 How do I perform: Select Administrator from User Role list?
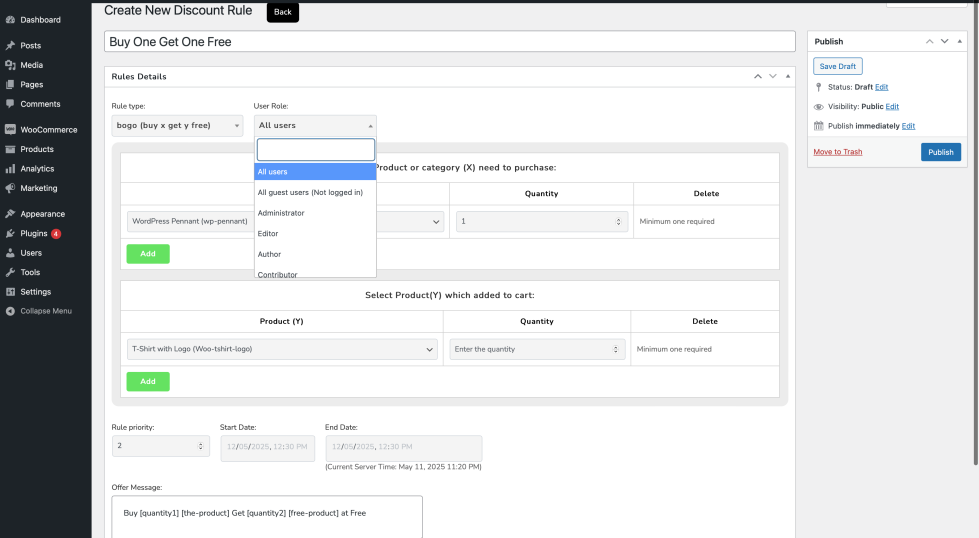(x=281, y=213)
